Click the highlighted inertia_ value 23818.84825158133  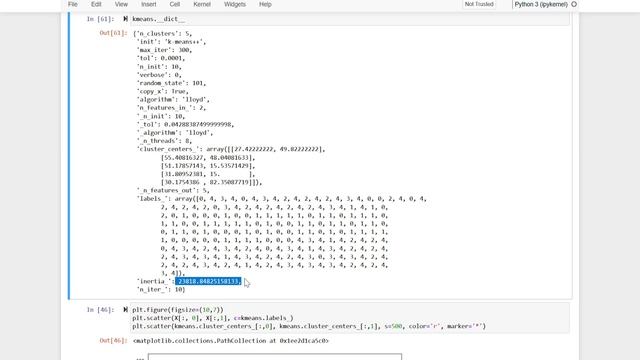click(208, 281)
